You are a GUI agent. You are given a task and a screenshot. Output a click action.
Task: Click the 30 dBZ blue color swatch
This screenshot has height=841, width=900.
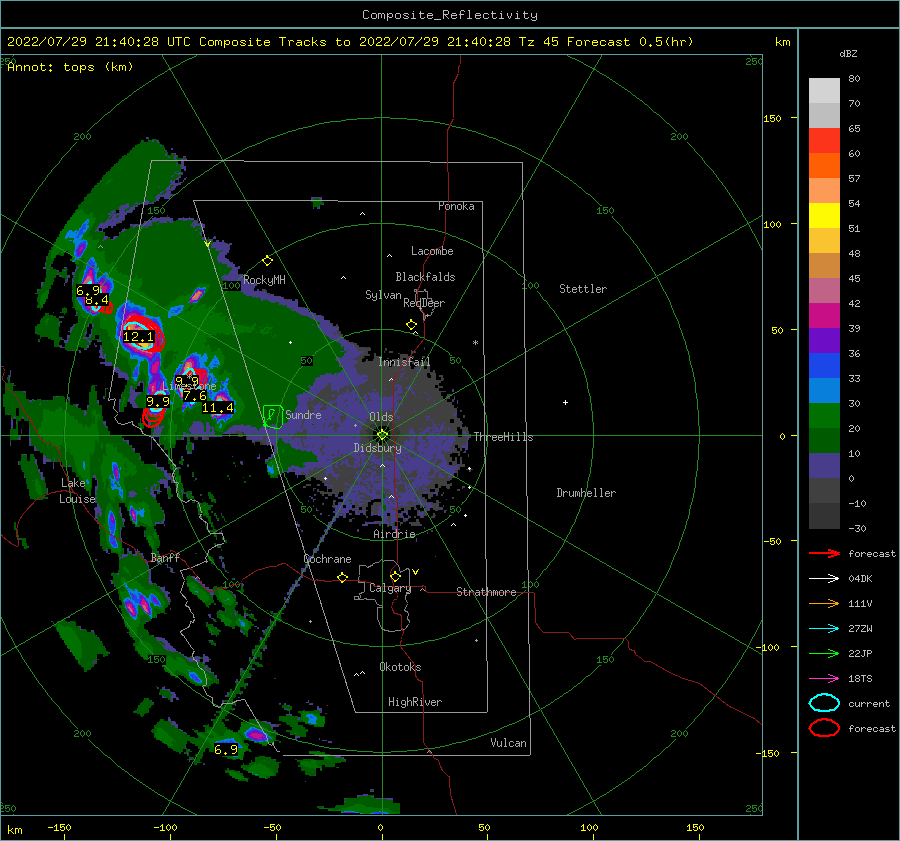824,391
